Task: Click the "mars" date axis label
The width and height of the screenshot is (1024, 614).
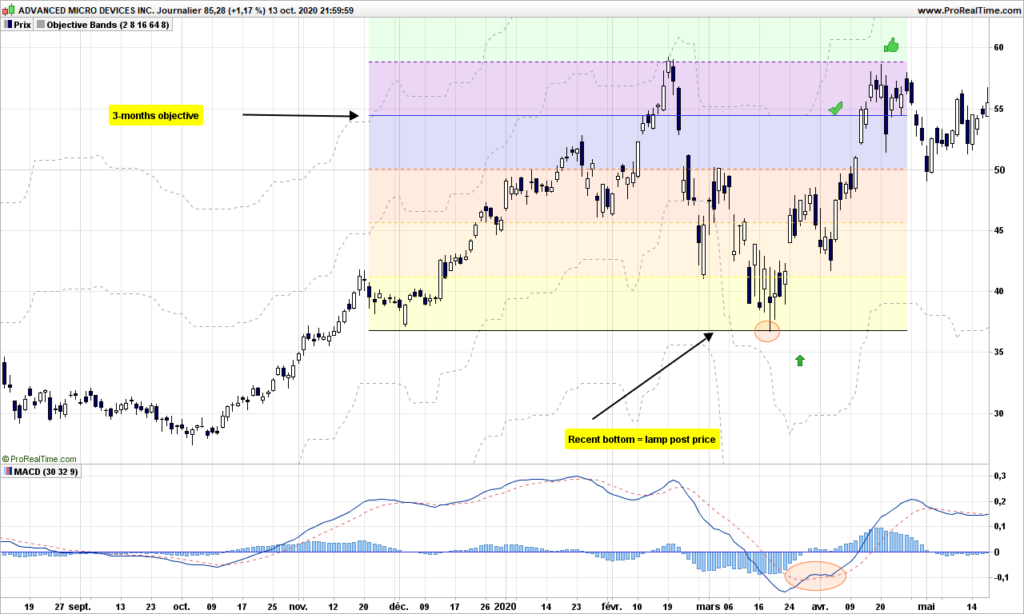Action: click(x=708, y=606)
